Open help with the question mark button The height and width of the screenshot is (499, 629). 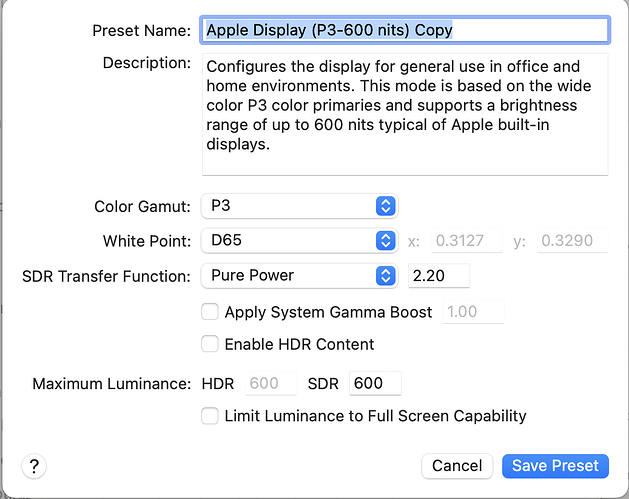point(34,466)
